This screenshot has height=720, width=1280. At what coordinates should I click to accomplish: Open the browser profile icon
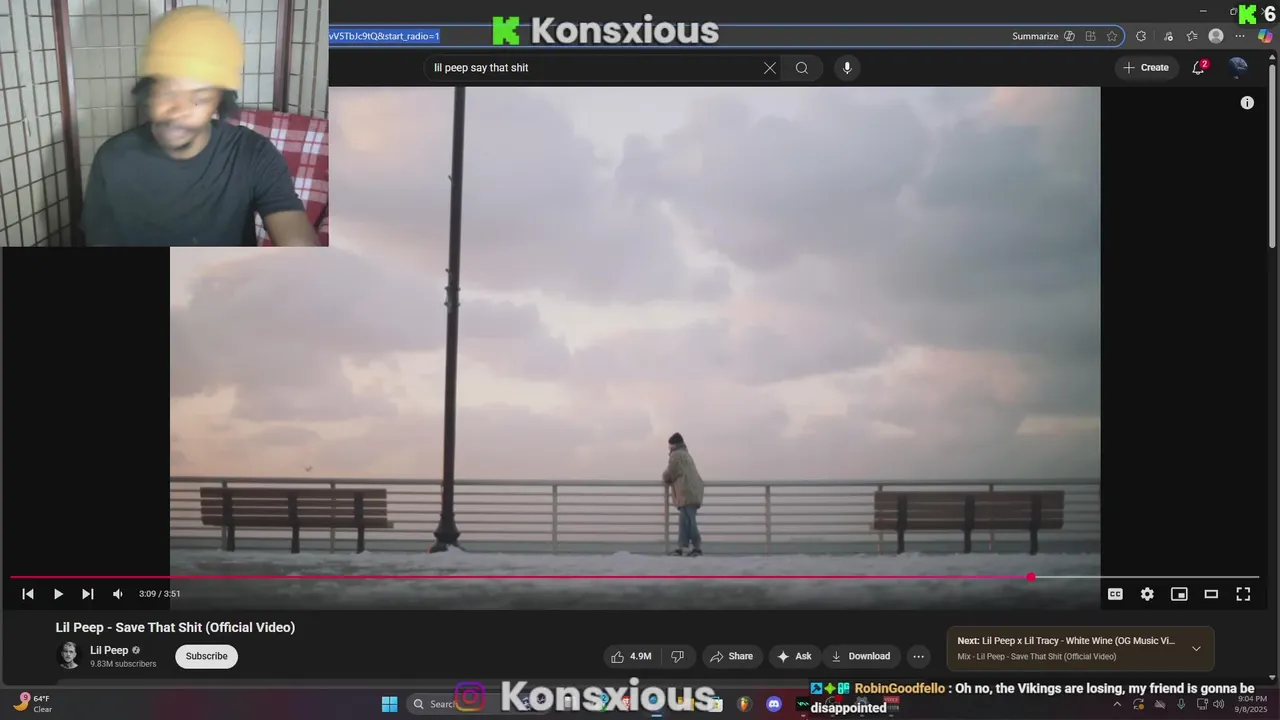(1216, 36)
